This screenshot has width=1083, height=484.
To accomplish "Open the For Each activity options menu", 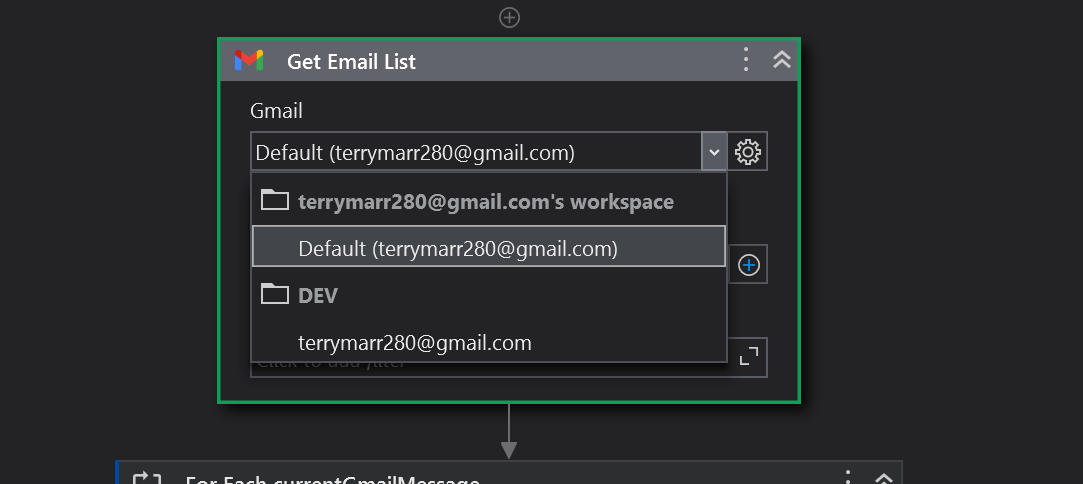I will tap(847, 477).
